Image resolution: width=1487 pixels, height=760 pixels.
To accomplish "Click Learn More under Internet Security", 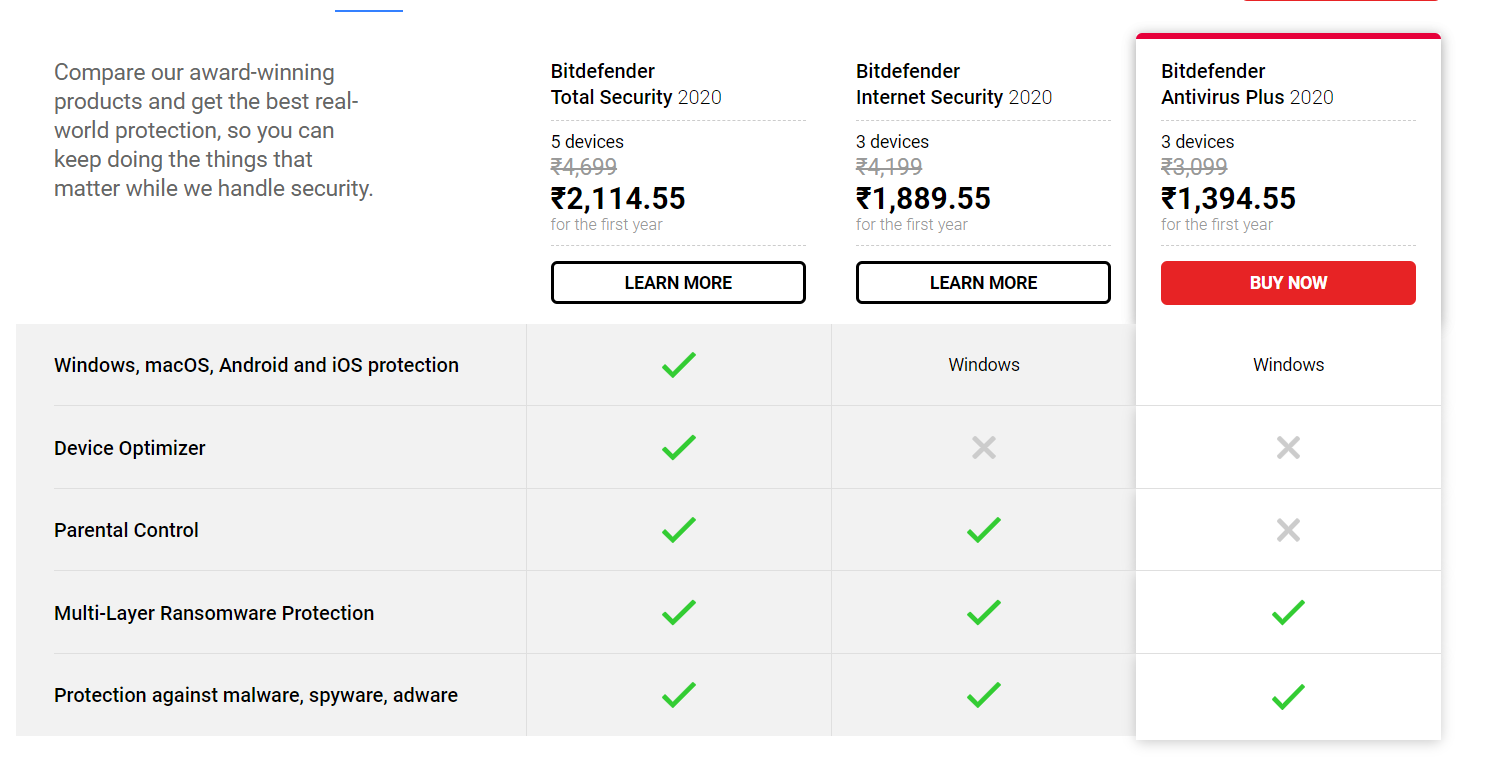I will coord(983,283).
